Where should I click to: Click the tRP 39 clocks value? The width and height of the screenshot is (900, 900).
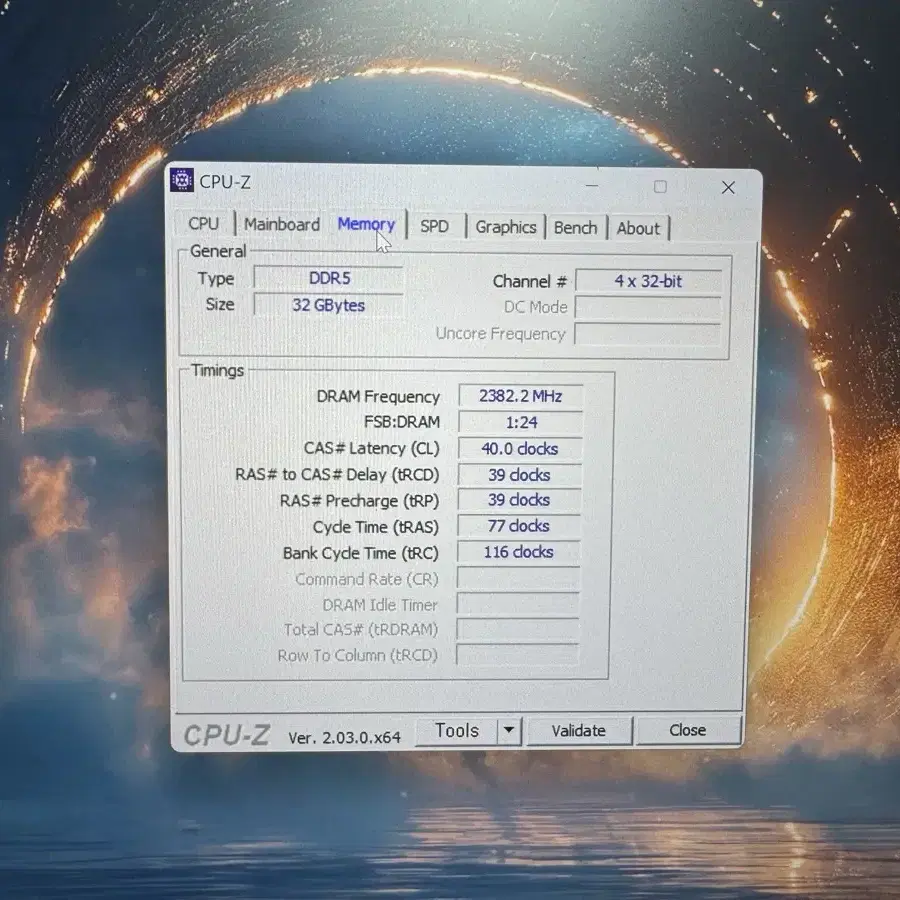[x=519, y=500]
